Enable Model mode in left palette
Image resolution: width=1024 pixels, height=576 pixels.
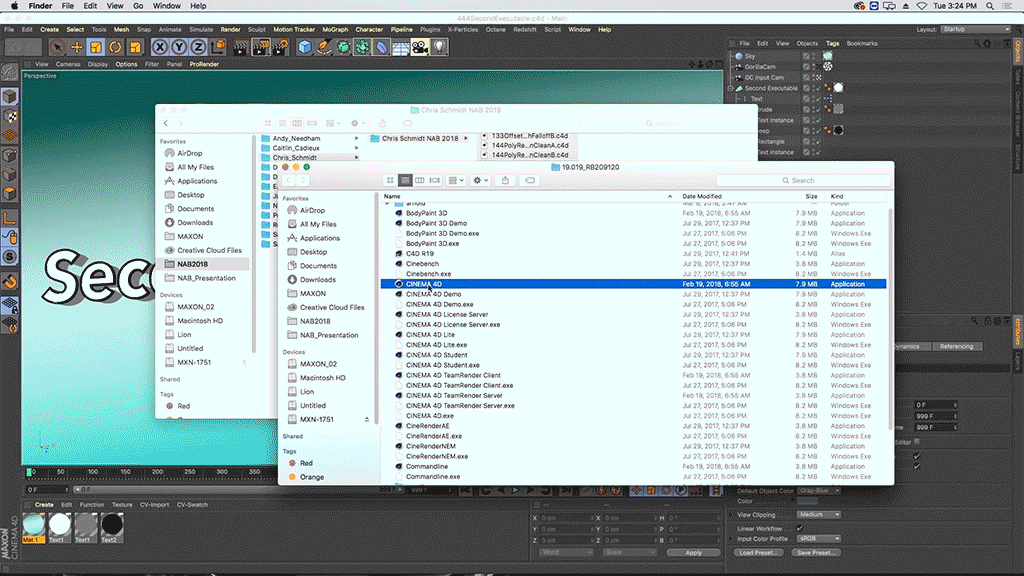coord(10,97)
